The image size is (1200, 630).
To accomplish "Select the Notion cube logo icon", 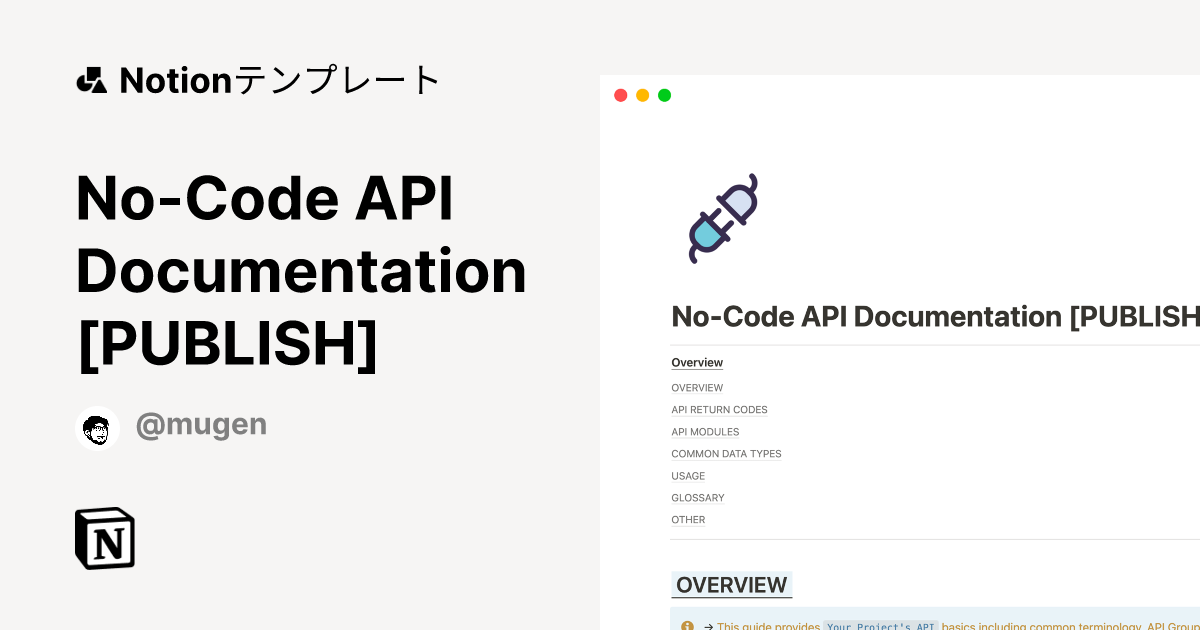I will [105, 538].
